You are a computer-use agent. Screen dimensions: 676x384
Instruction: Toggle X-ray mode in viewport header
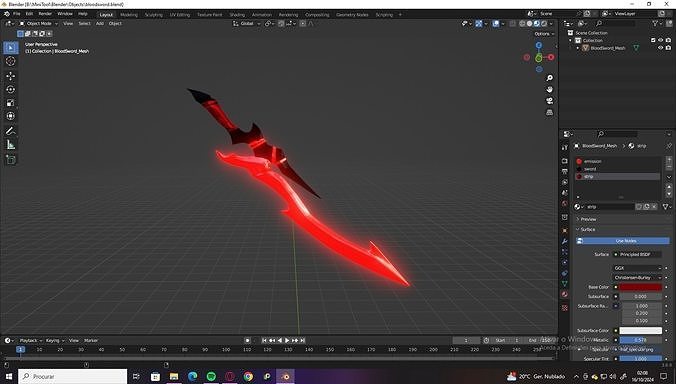[512, 24]
